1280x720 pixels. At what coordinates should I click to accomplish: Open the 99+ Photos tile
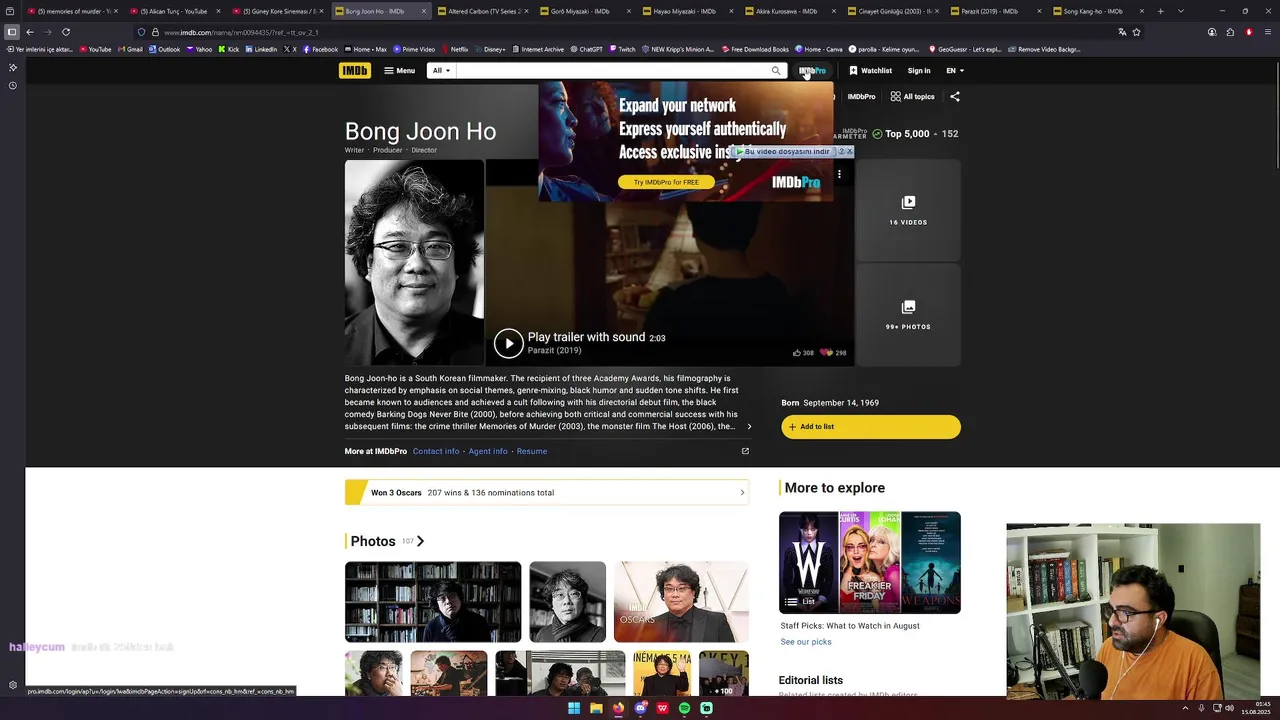[908, 315]
